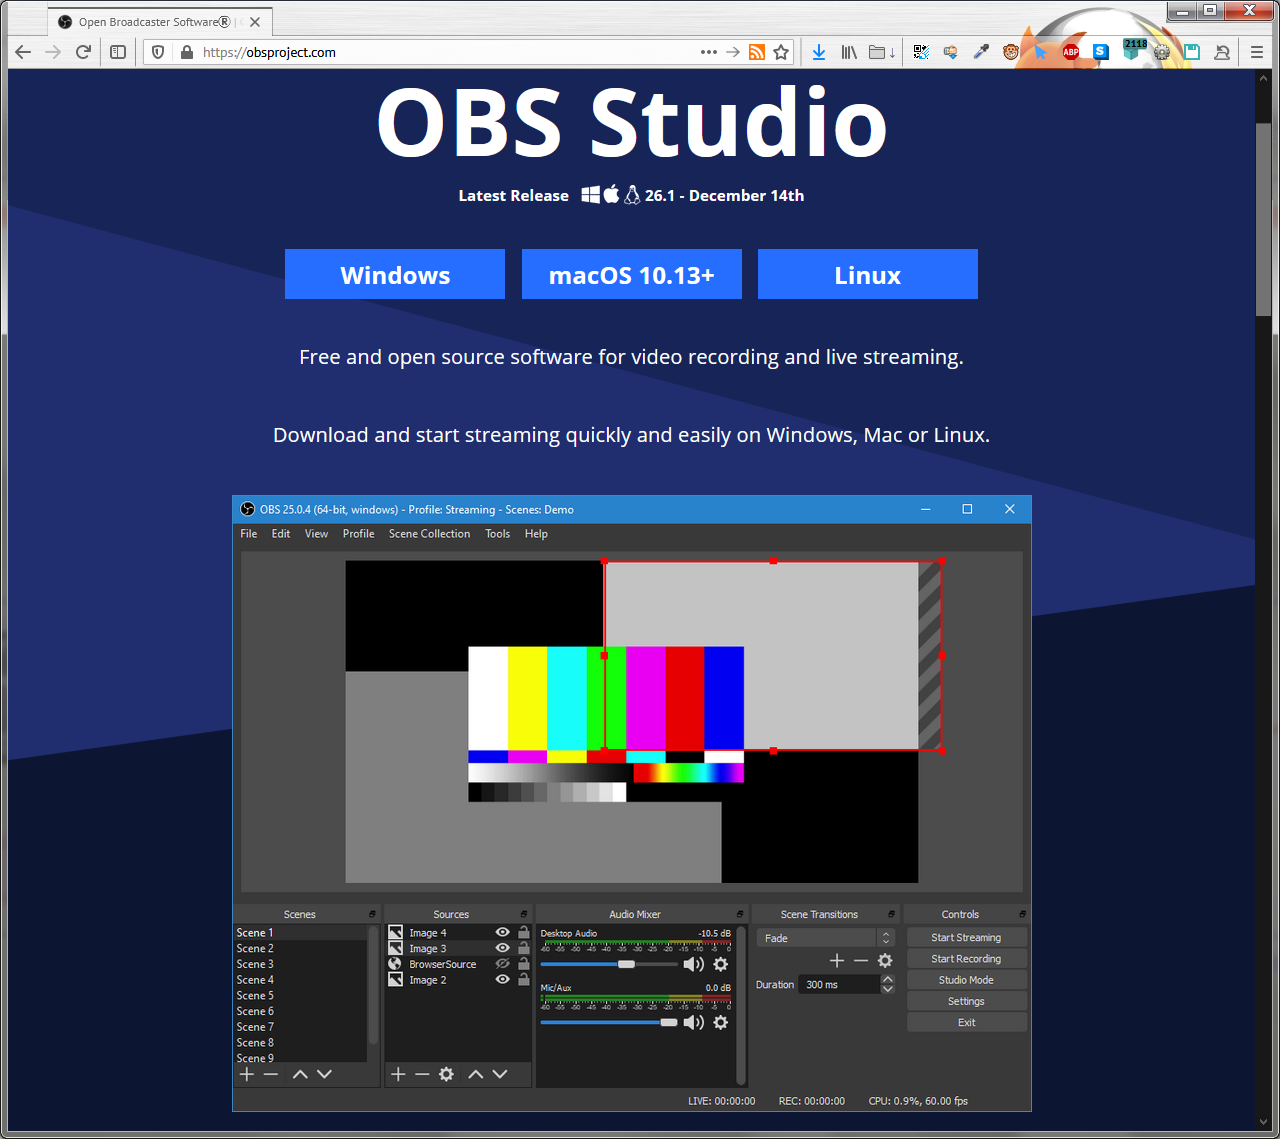Undock the Sources panel
The width and height of the screenshot is (1280, 1139).
(524, 914)
